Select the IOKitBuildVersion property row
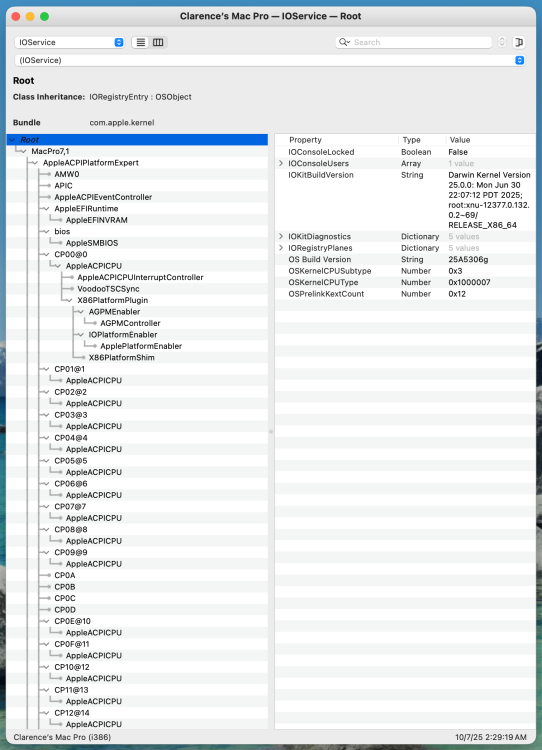Viewport: 542px width, 750px height. (x=405, y=200)
